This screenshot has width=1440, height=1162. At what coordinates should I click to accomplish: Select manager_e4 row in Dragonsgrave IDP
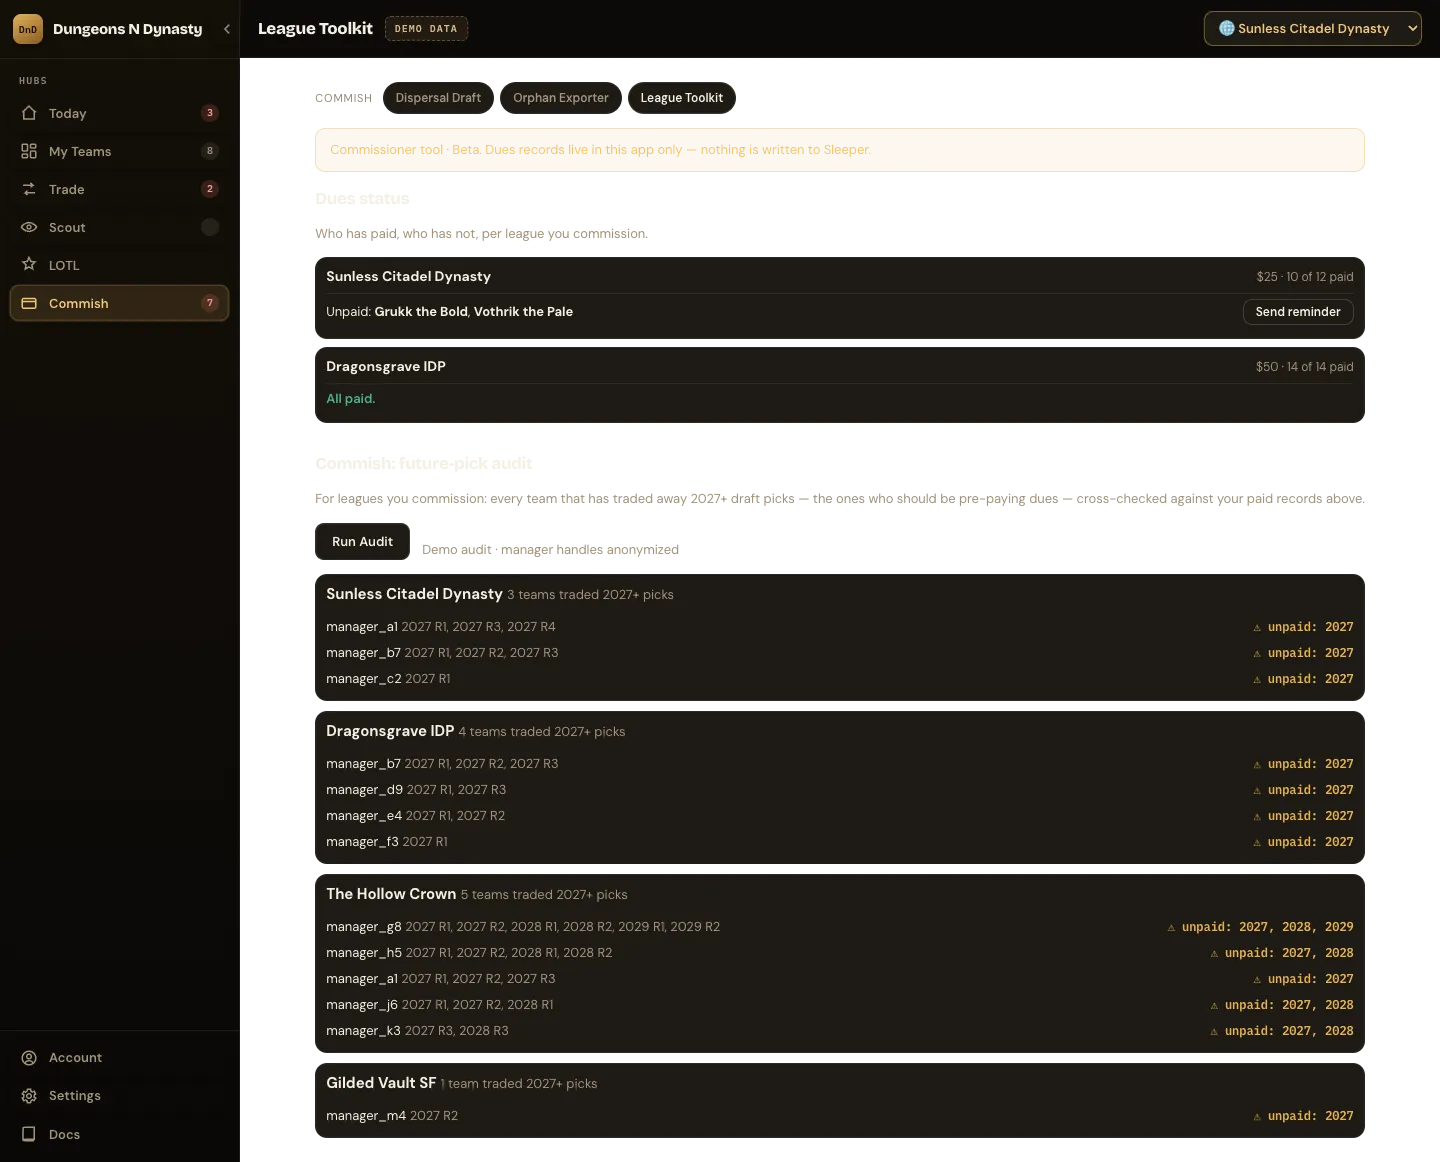click(840, 816)
